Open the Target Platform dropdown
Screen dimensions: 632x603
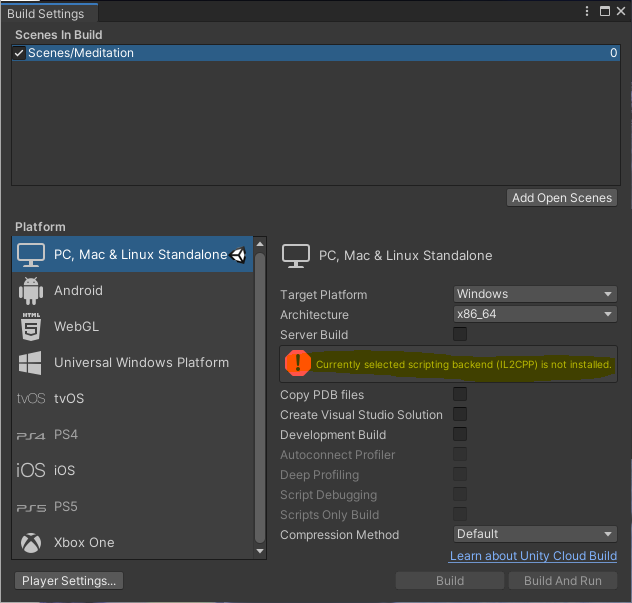(535, 294)
